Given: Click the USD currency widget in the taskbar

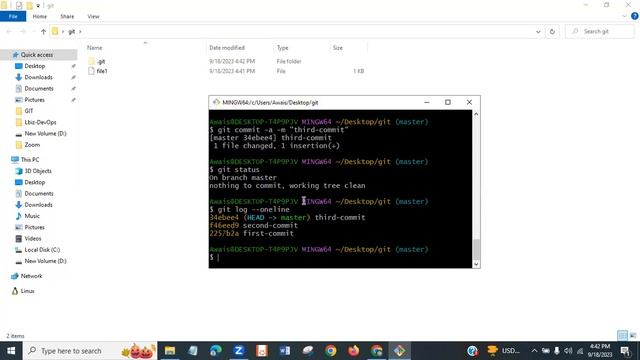Looking at the screenshot, I should click(x=504, y=351).
